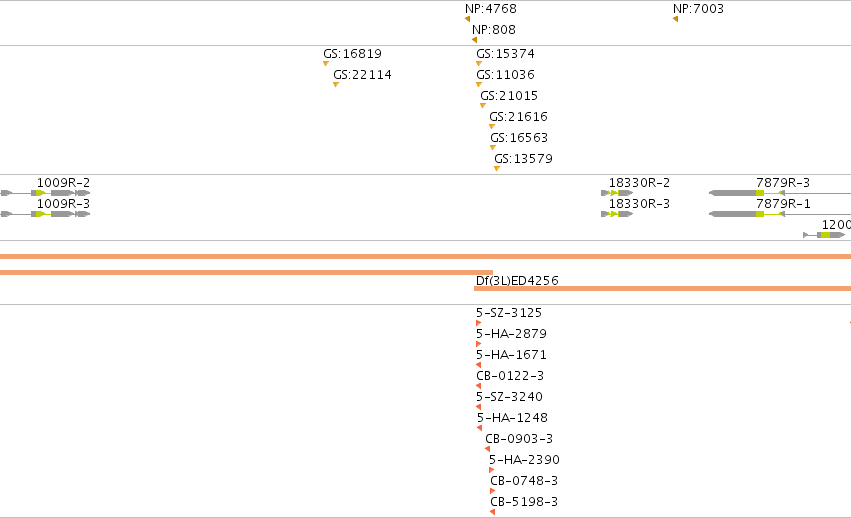Image resolution: width=851 pixels, height=518 pixels.
Task: Click the 7879R-3 gene model
Action: tap(780, 193)
